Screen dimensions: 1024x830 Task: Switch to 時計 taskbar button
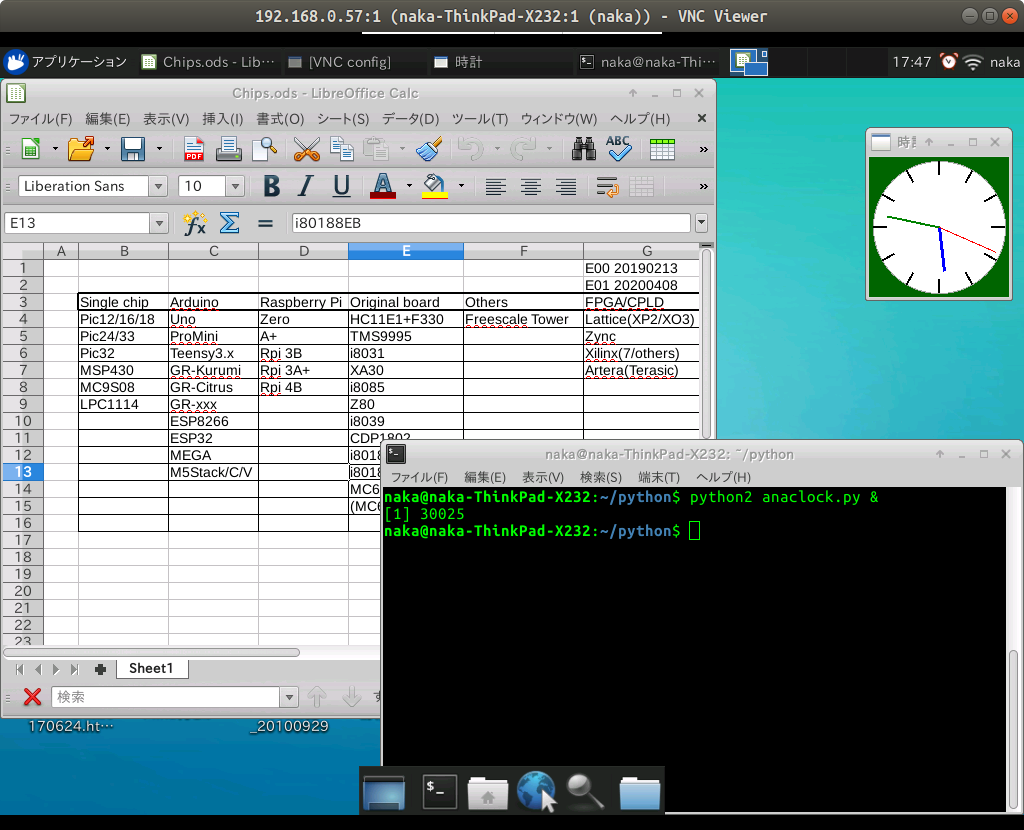point(468,62)
